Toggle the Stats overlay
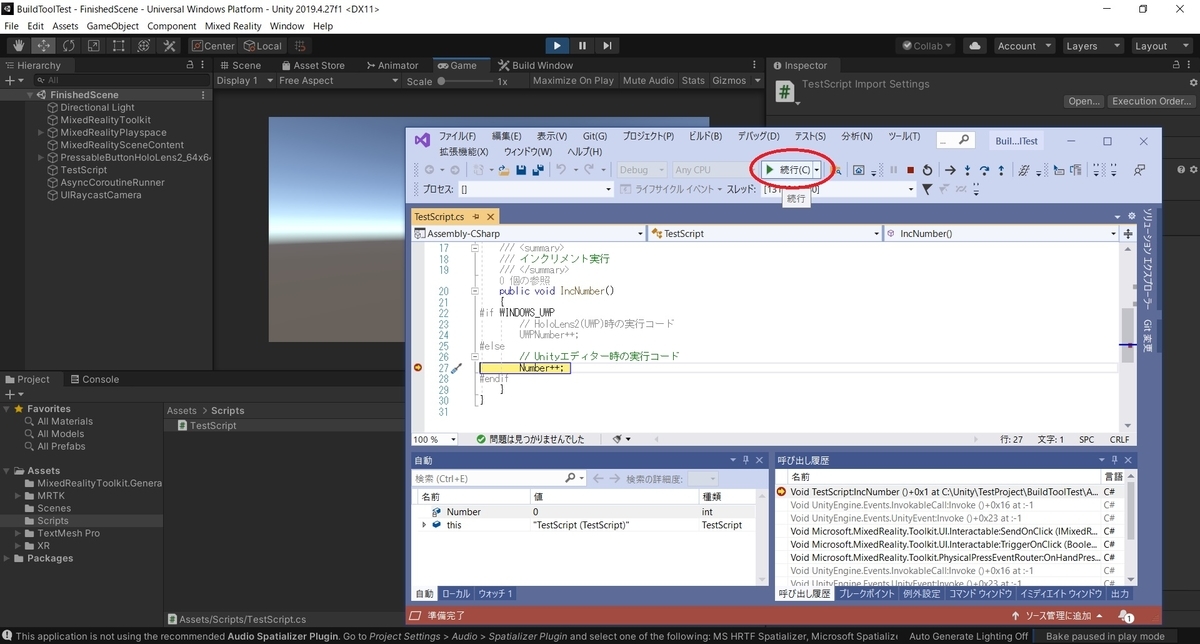 [x=693, y=81]
